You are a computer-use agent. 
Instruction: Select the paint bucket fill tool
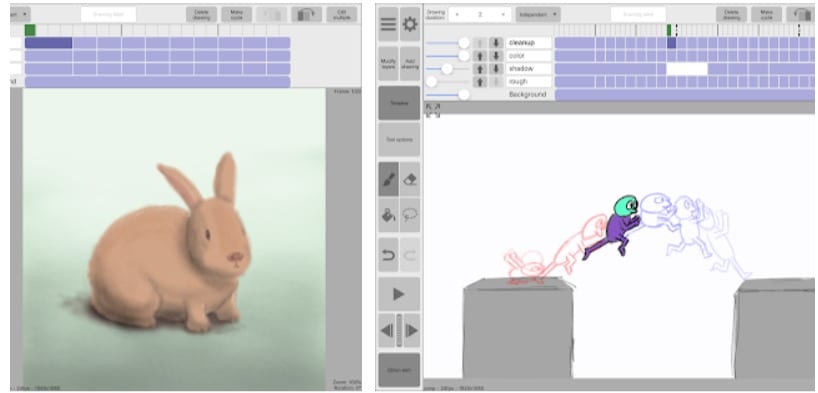389,215
